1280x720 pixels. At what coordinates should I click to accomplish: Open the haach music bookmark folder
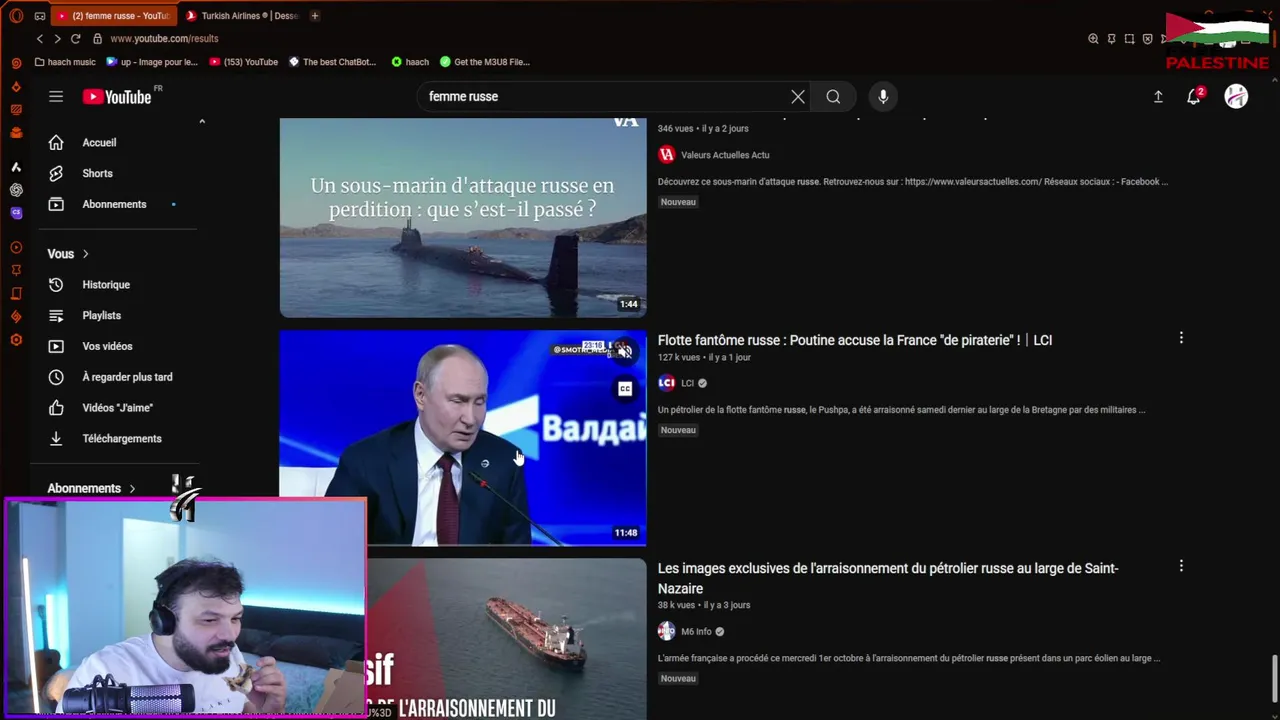[65, 62]
